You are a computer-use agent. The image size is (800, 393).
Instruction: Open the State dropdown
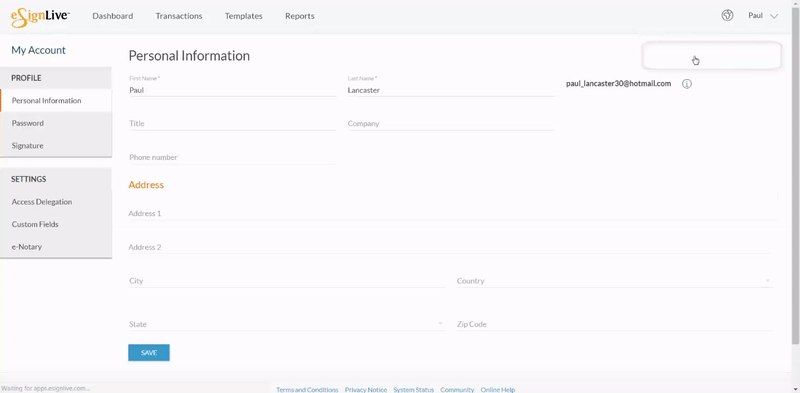[286, 324]
